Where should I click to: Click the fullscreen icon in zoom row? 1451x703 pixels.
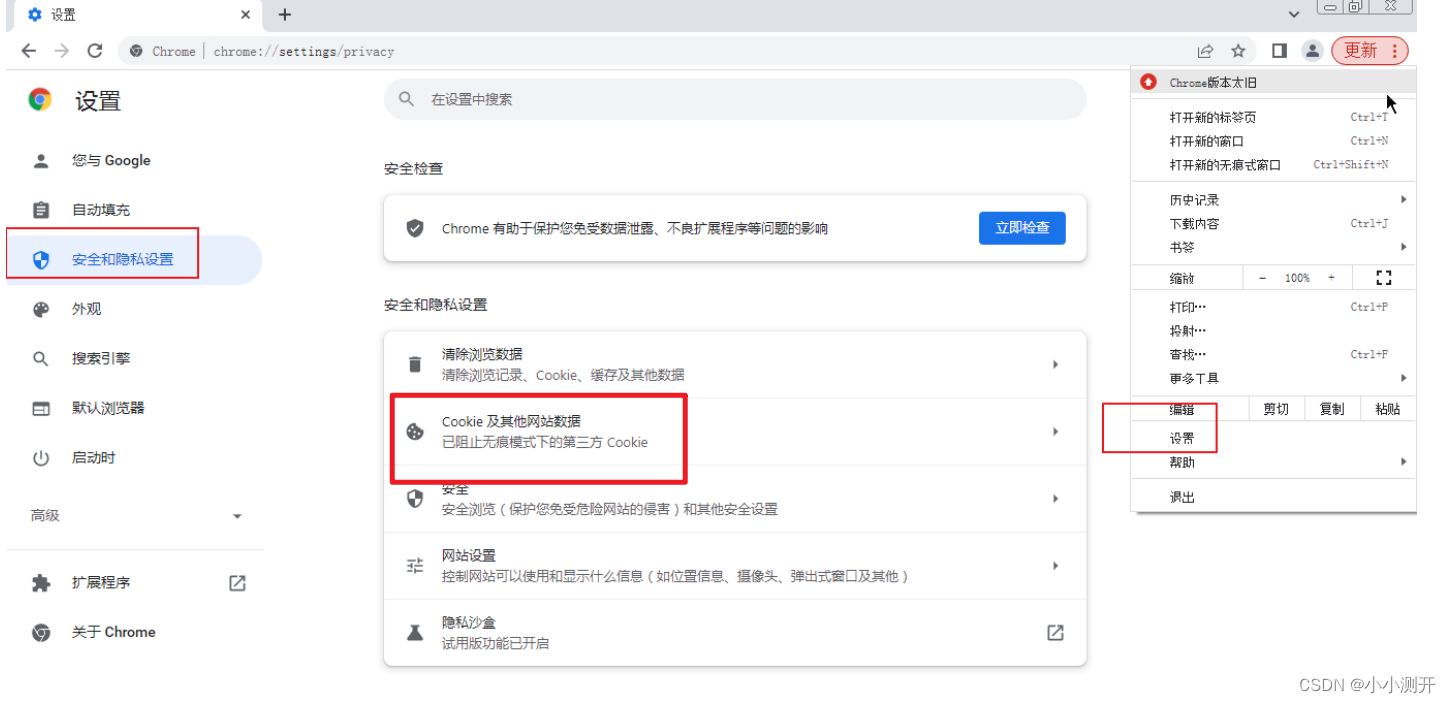1384,278
